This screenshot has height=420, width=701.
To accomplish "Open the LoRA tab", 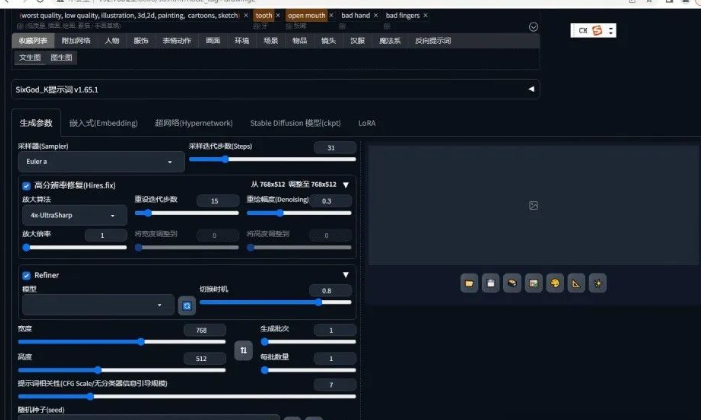I will pyautogui.click(x=367, y=123).
